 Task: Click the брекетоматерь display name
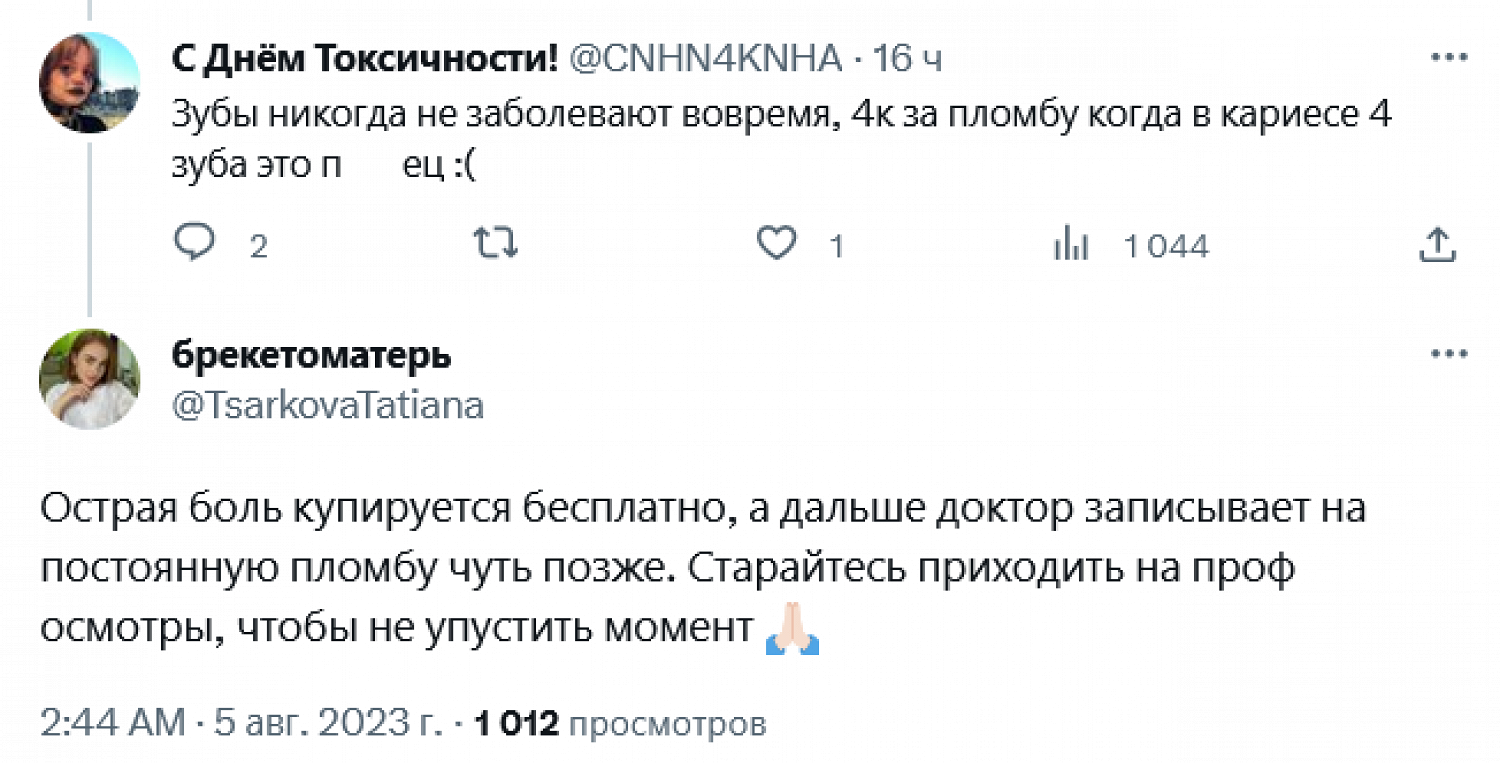coord(311,355)
